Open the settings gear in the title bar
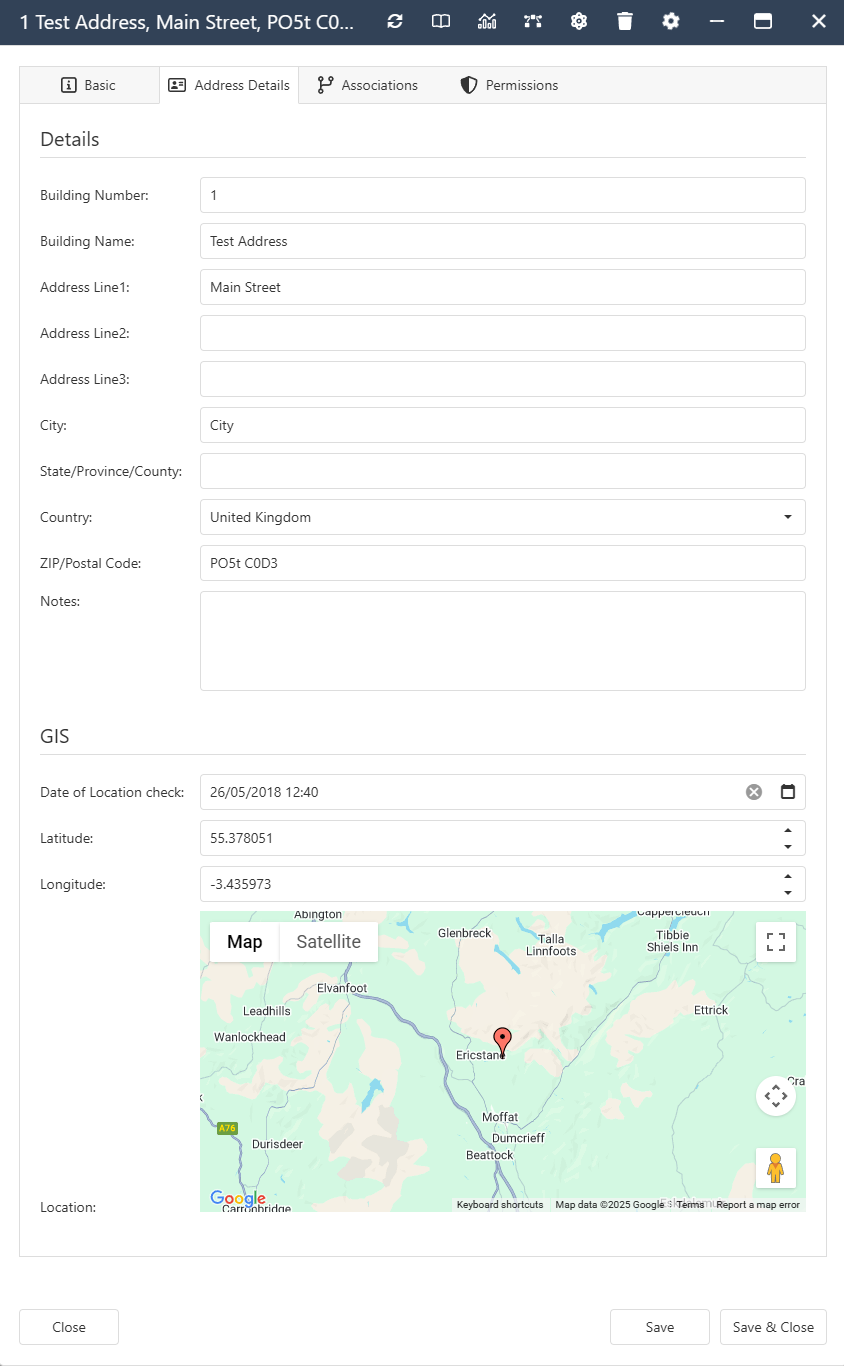This screenshot has width=844, height=1366. click(x=670, y=21)
